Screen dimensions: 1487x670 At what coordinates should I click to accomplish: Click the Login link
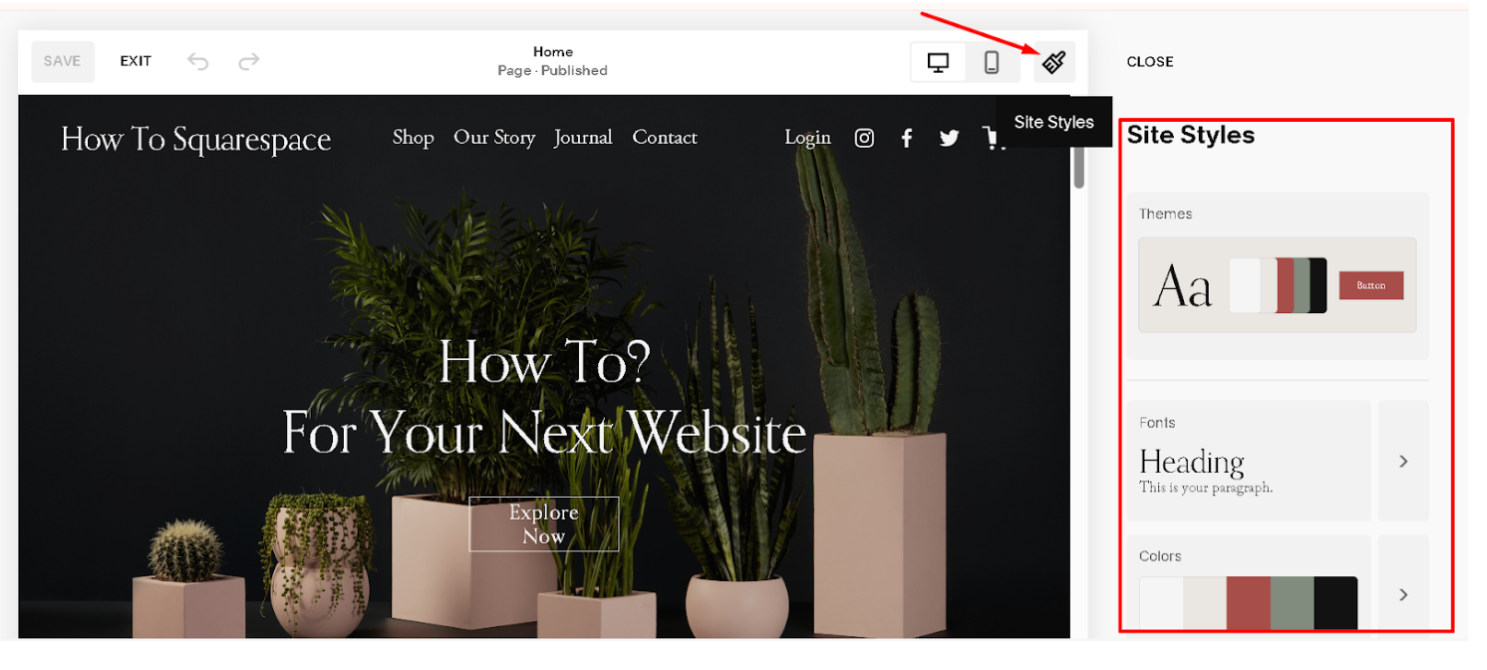point(807,137)
